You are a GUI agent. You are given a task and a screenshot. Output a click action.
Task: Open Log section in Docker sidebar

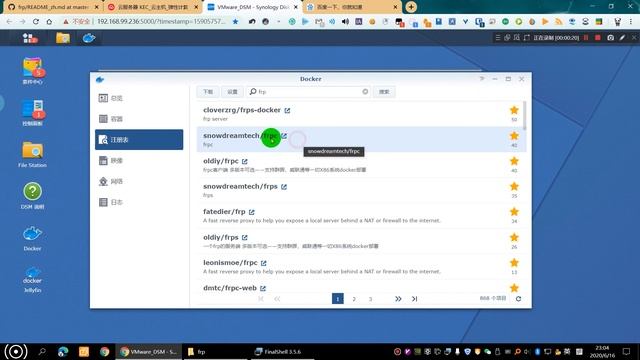[x=139, y=202]
